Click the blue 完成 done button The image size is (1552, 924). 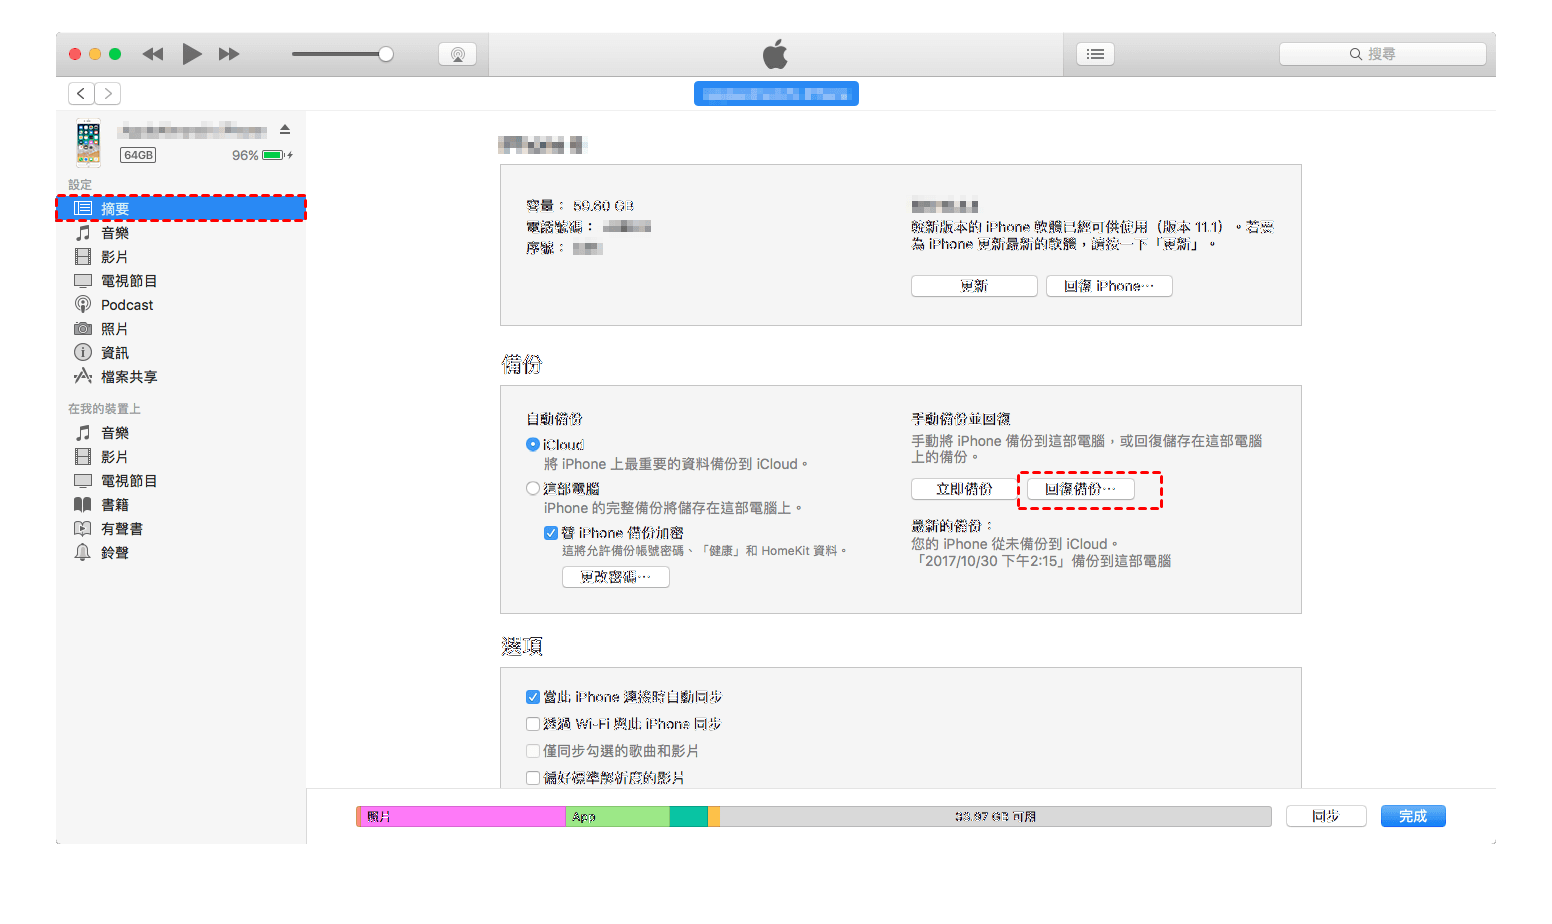point(1413,816)
